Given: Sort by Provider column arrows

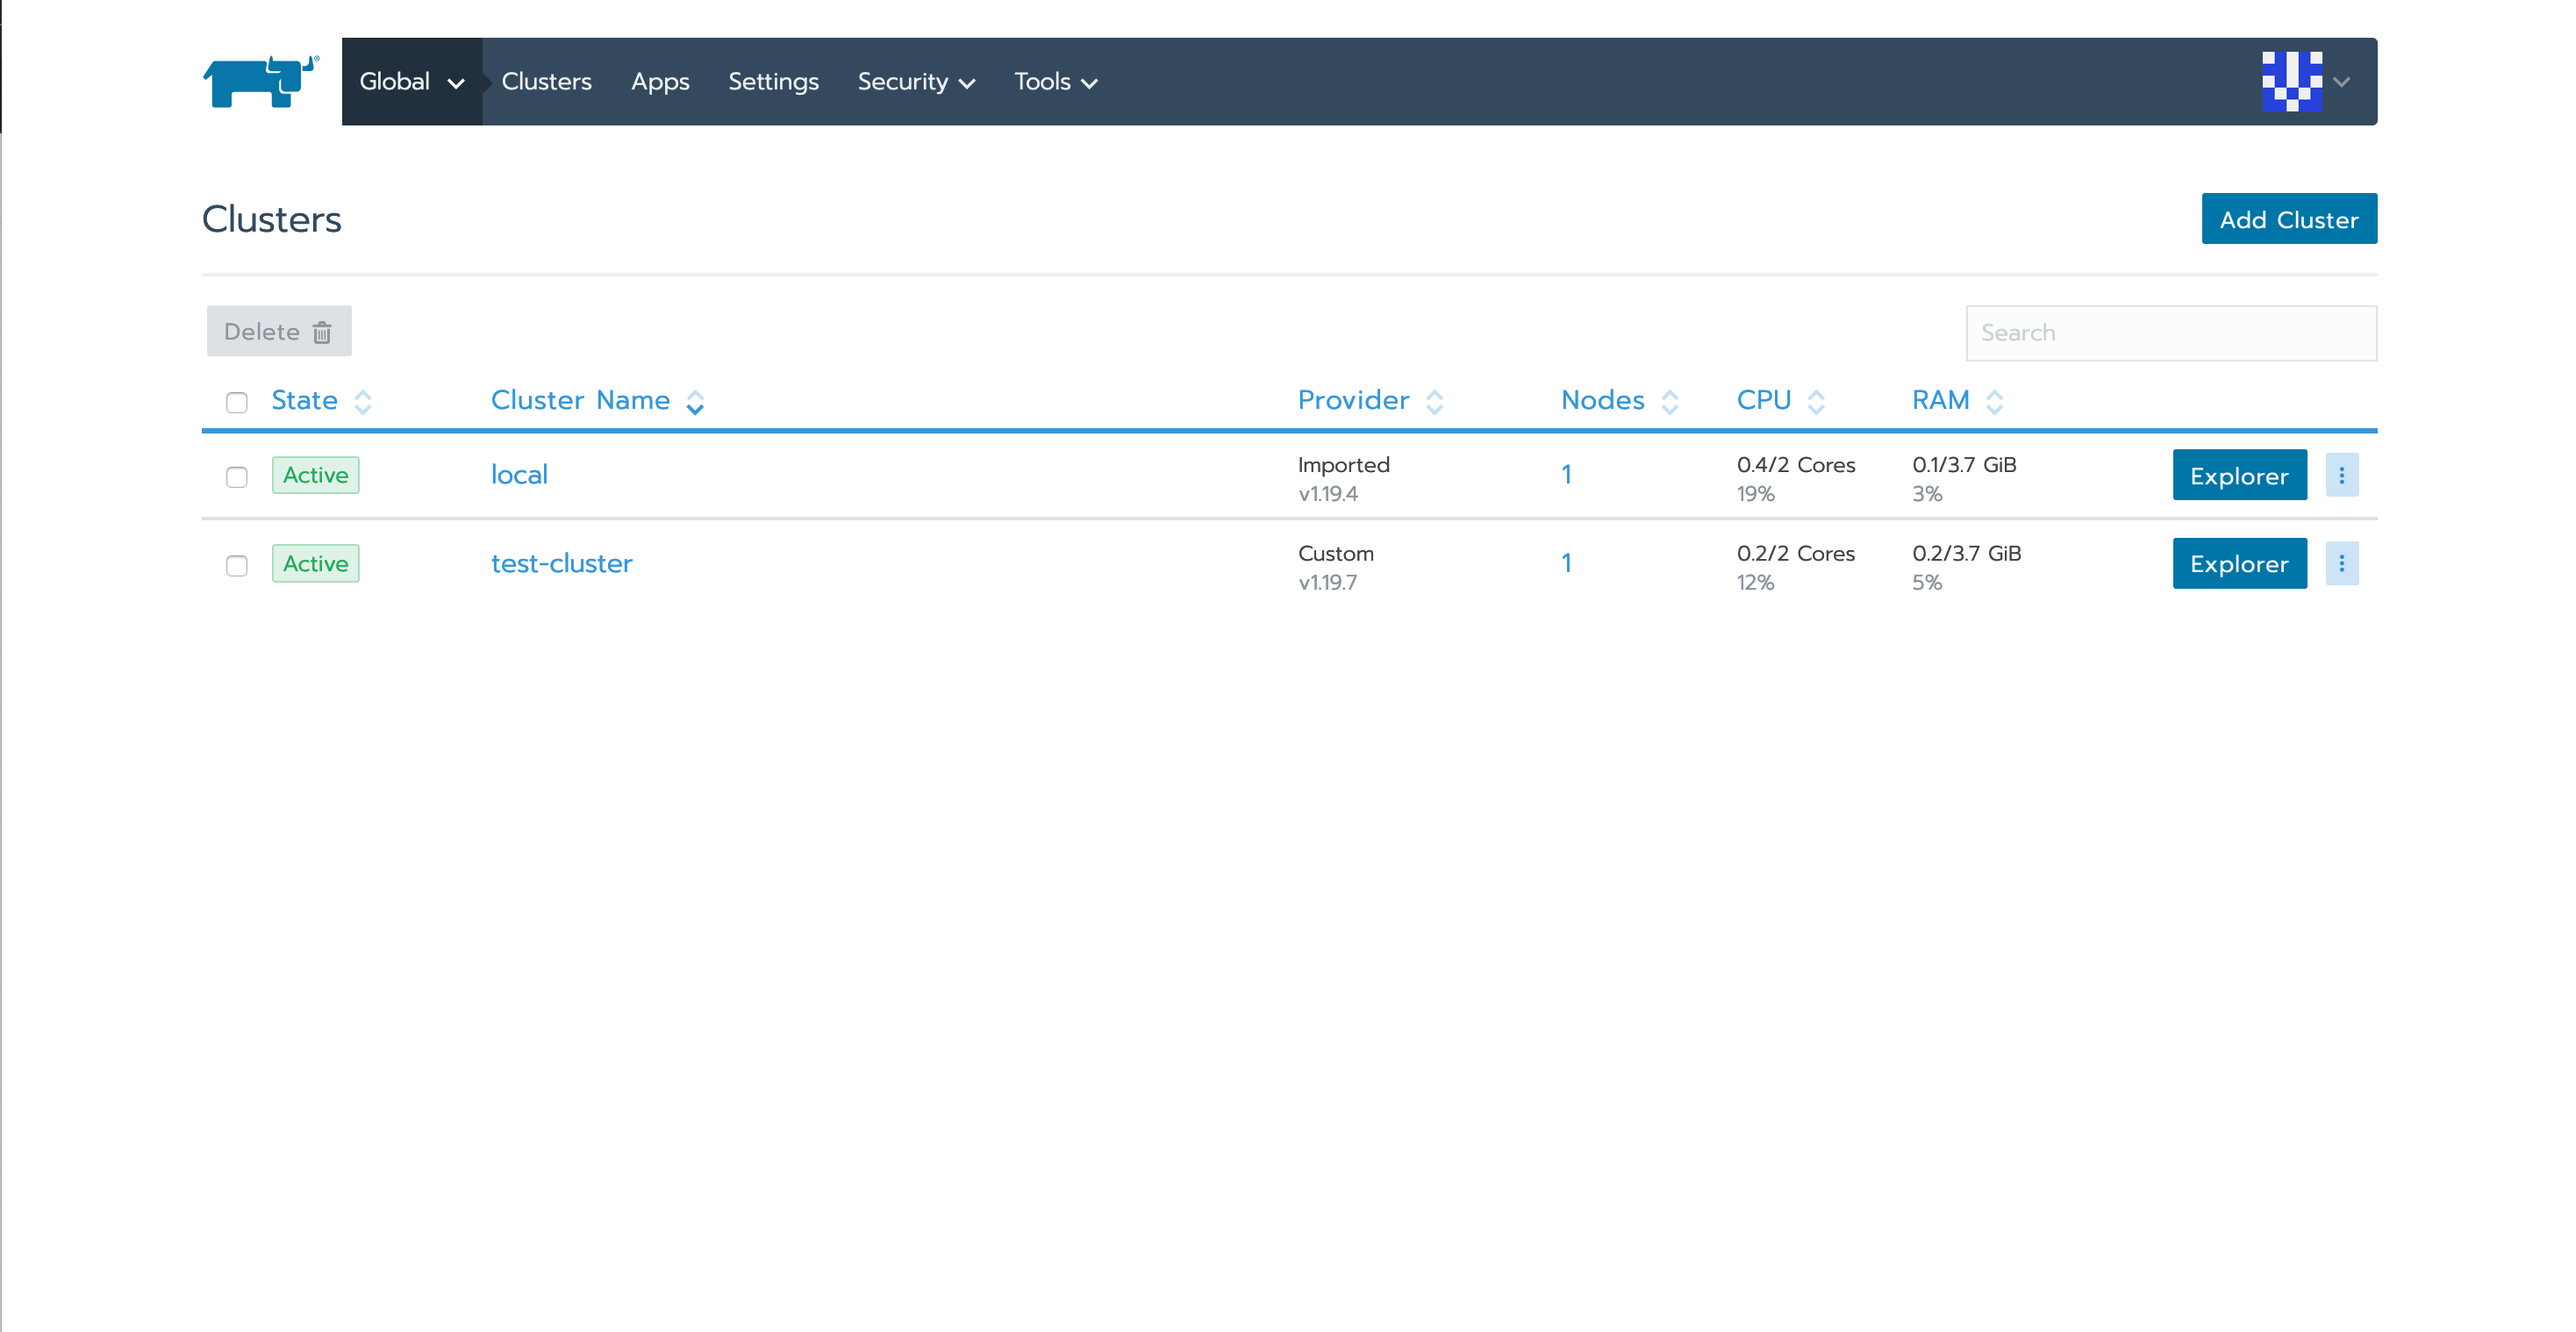Looking at the screenshot, I should (1434, 402).
